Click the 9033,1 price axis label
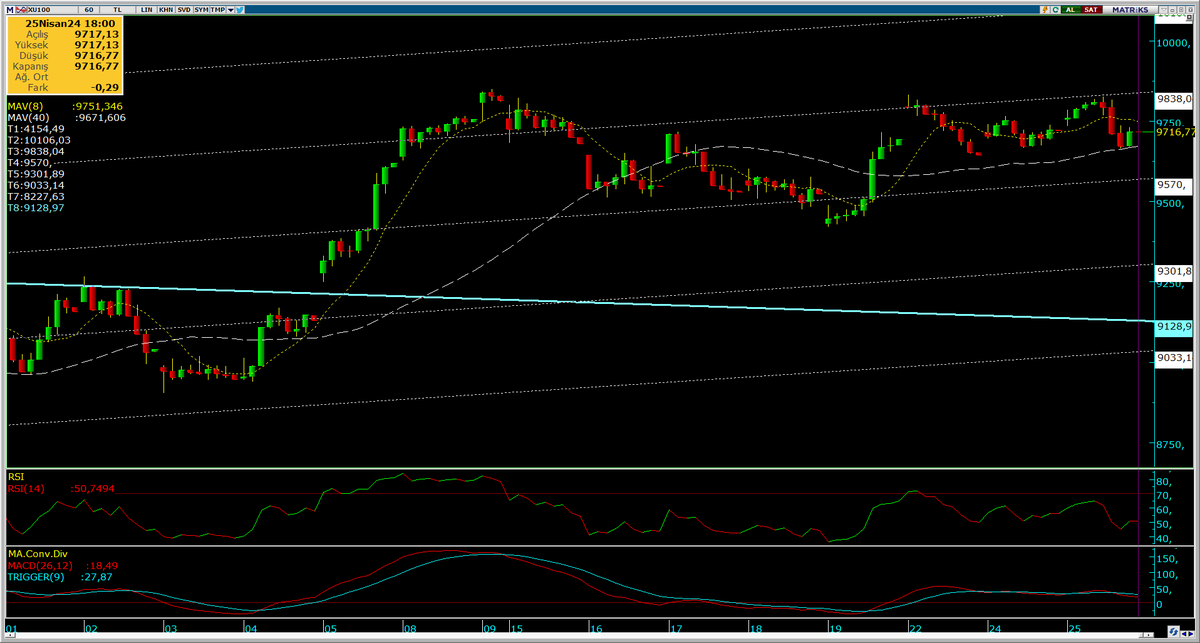Screen dimensions: 1200x643 [1176, 357]
